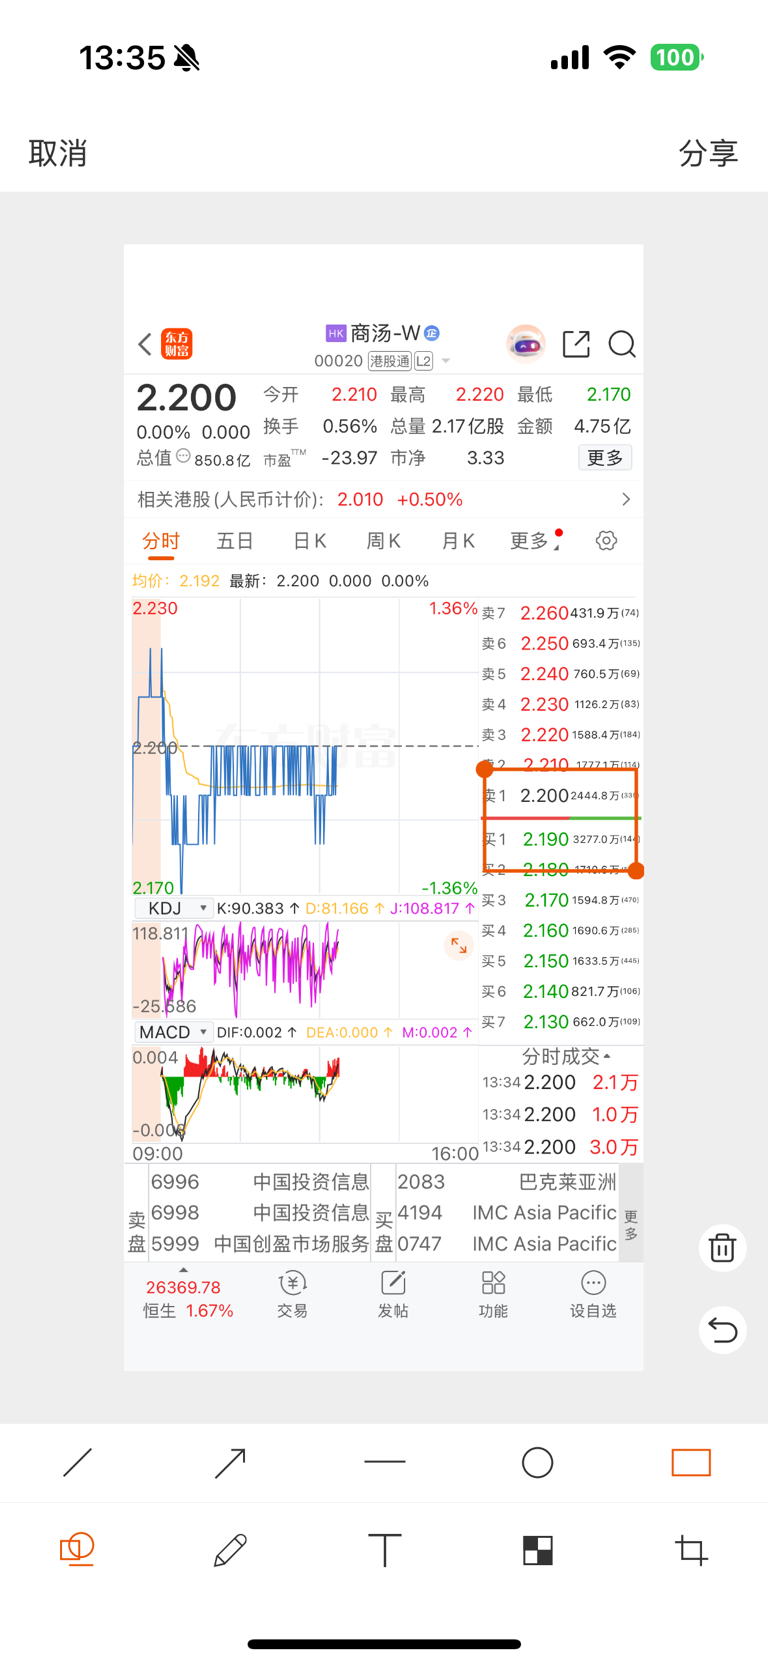Screen dimensions: 769x1665
Task: Open the MACD indicator dropdown
Action: 173,1032
